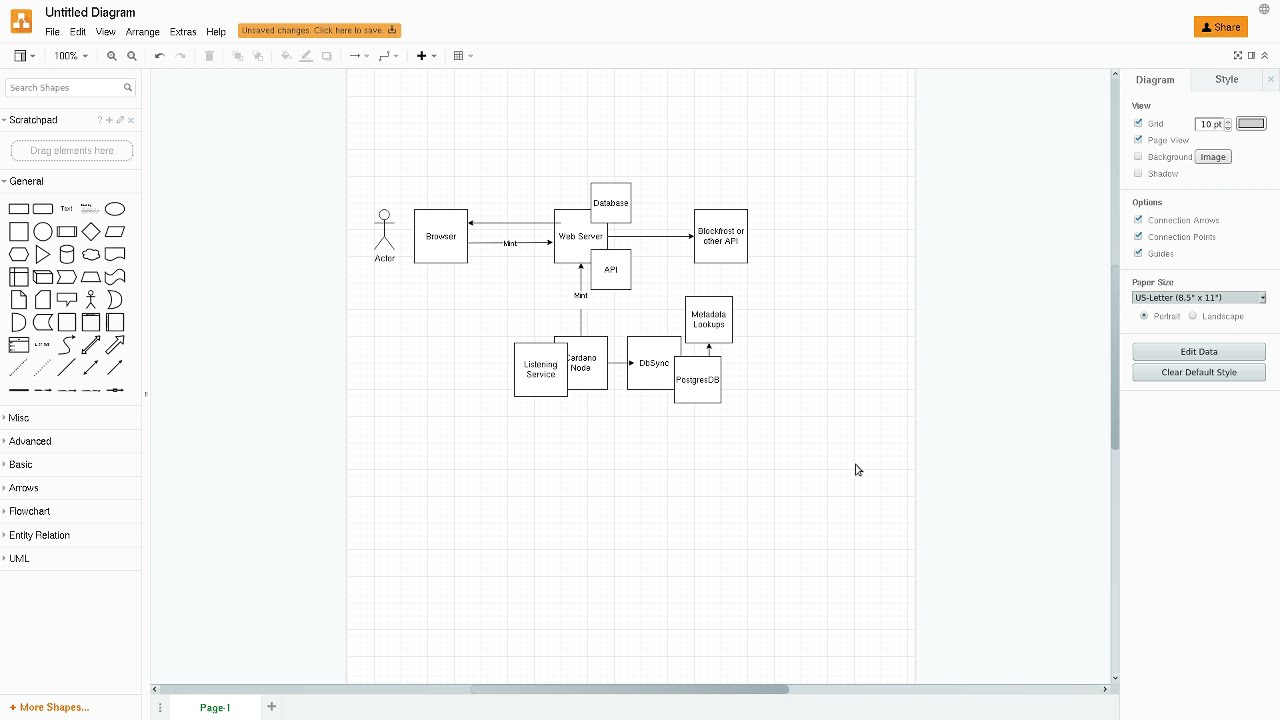
Task: Open the View menu
Action: [x=105, y=32]
